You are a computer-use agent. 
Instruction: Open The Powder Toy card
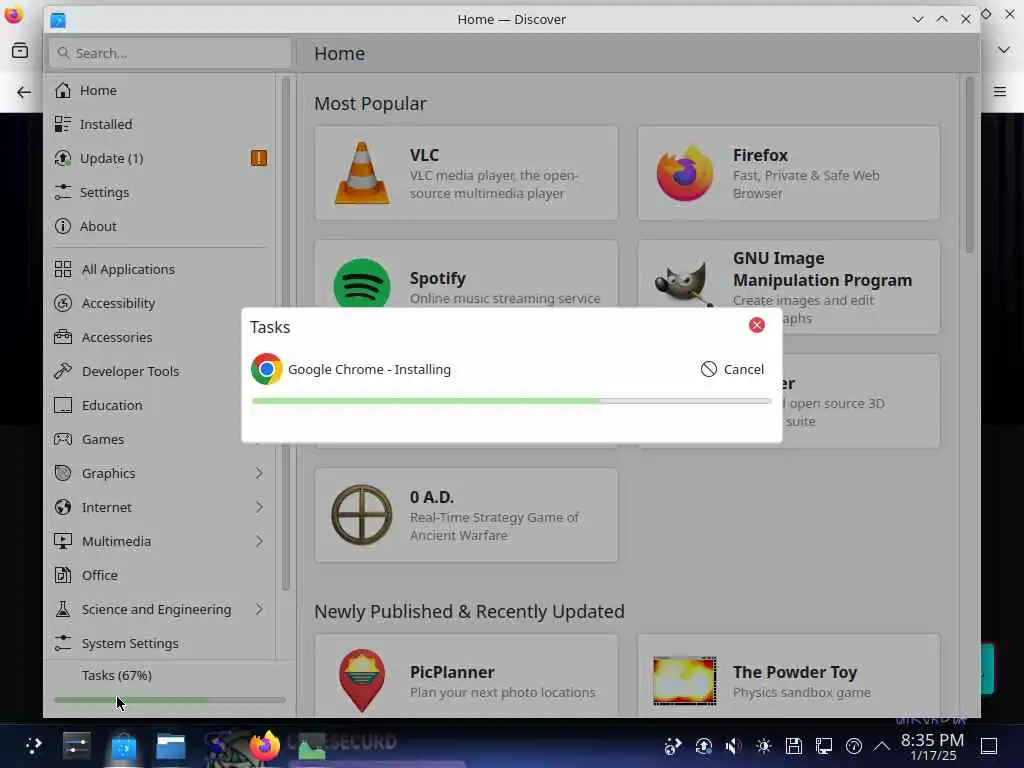tap(789, 676)
